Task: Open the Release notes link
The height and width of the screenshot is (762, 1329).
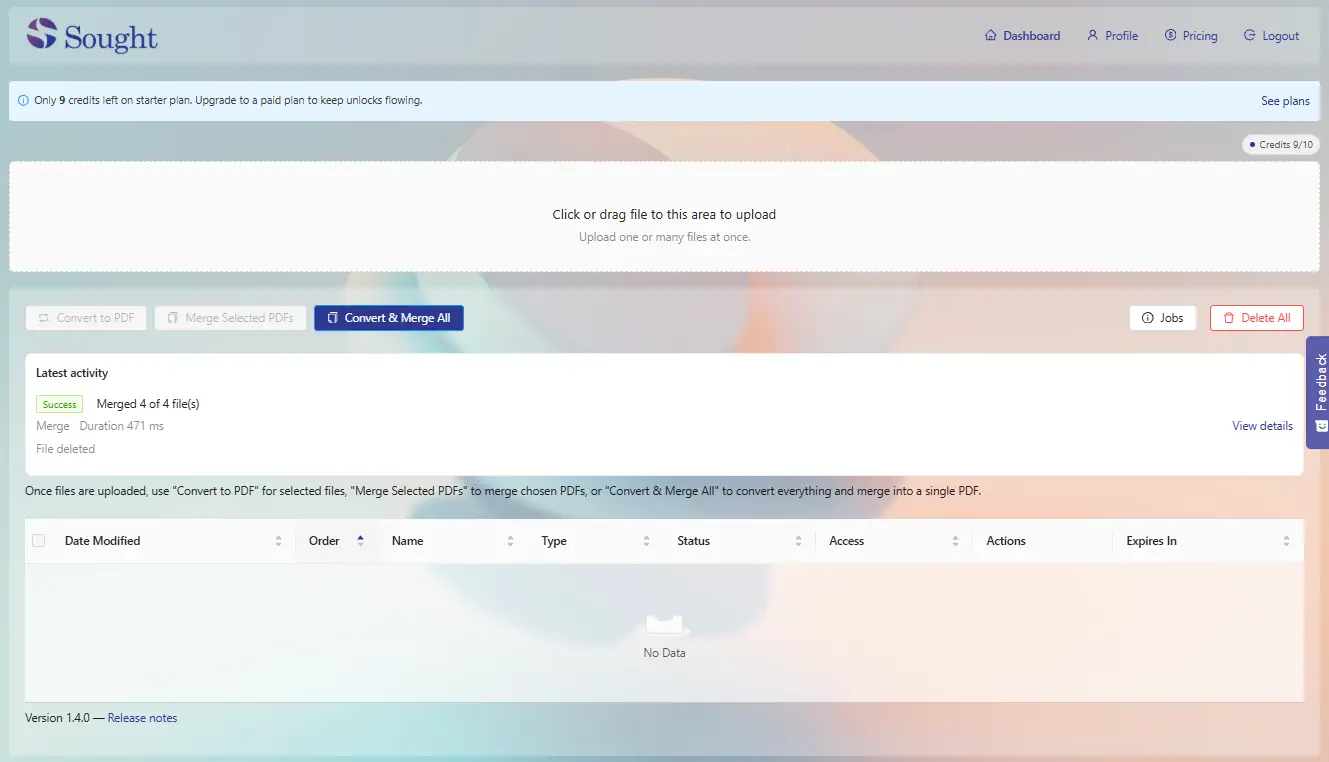Action: pos(142,718)
